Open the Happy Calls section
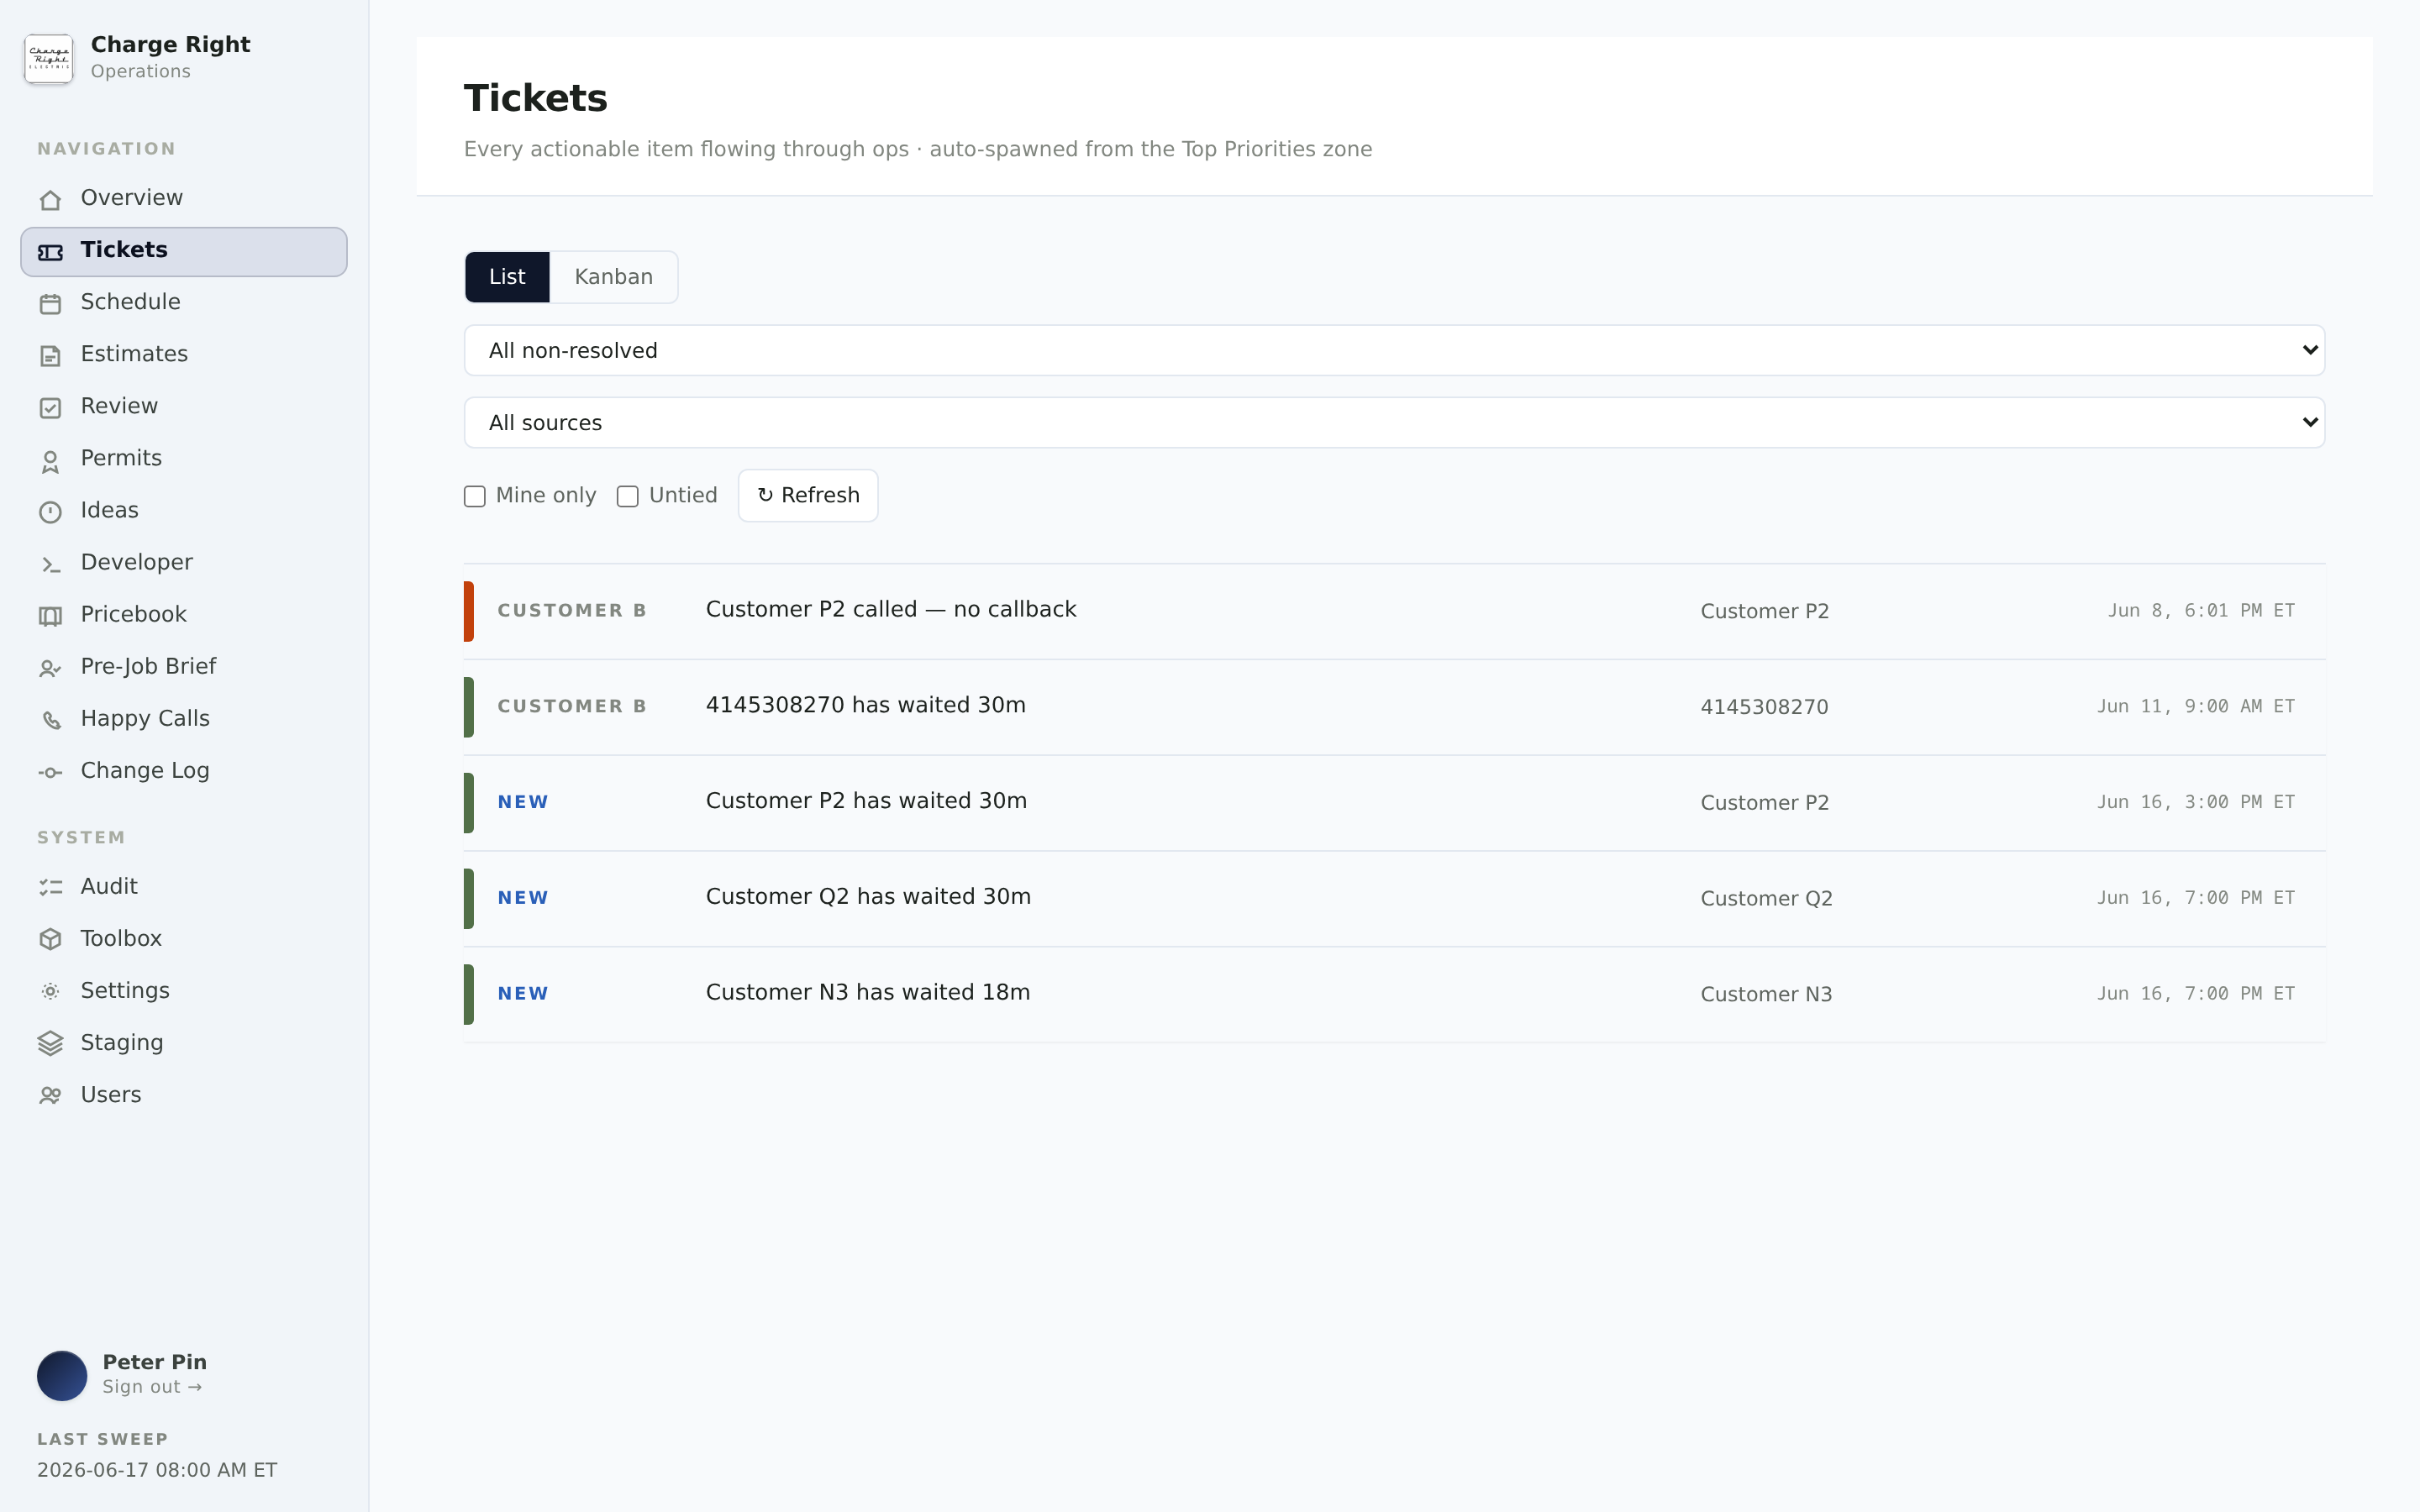This screenshot has height=1512, width=2420. 184,718
